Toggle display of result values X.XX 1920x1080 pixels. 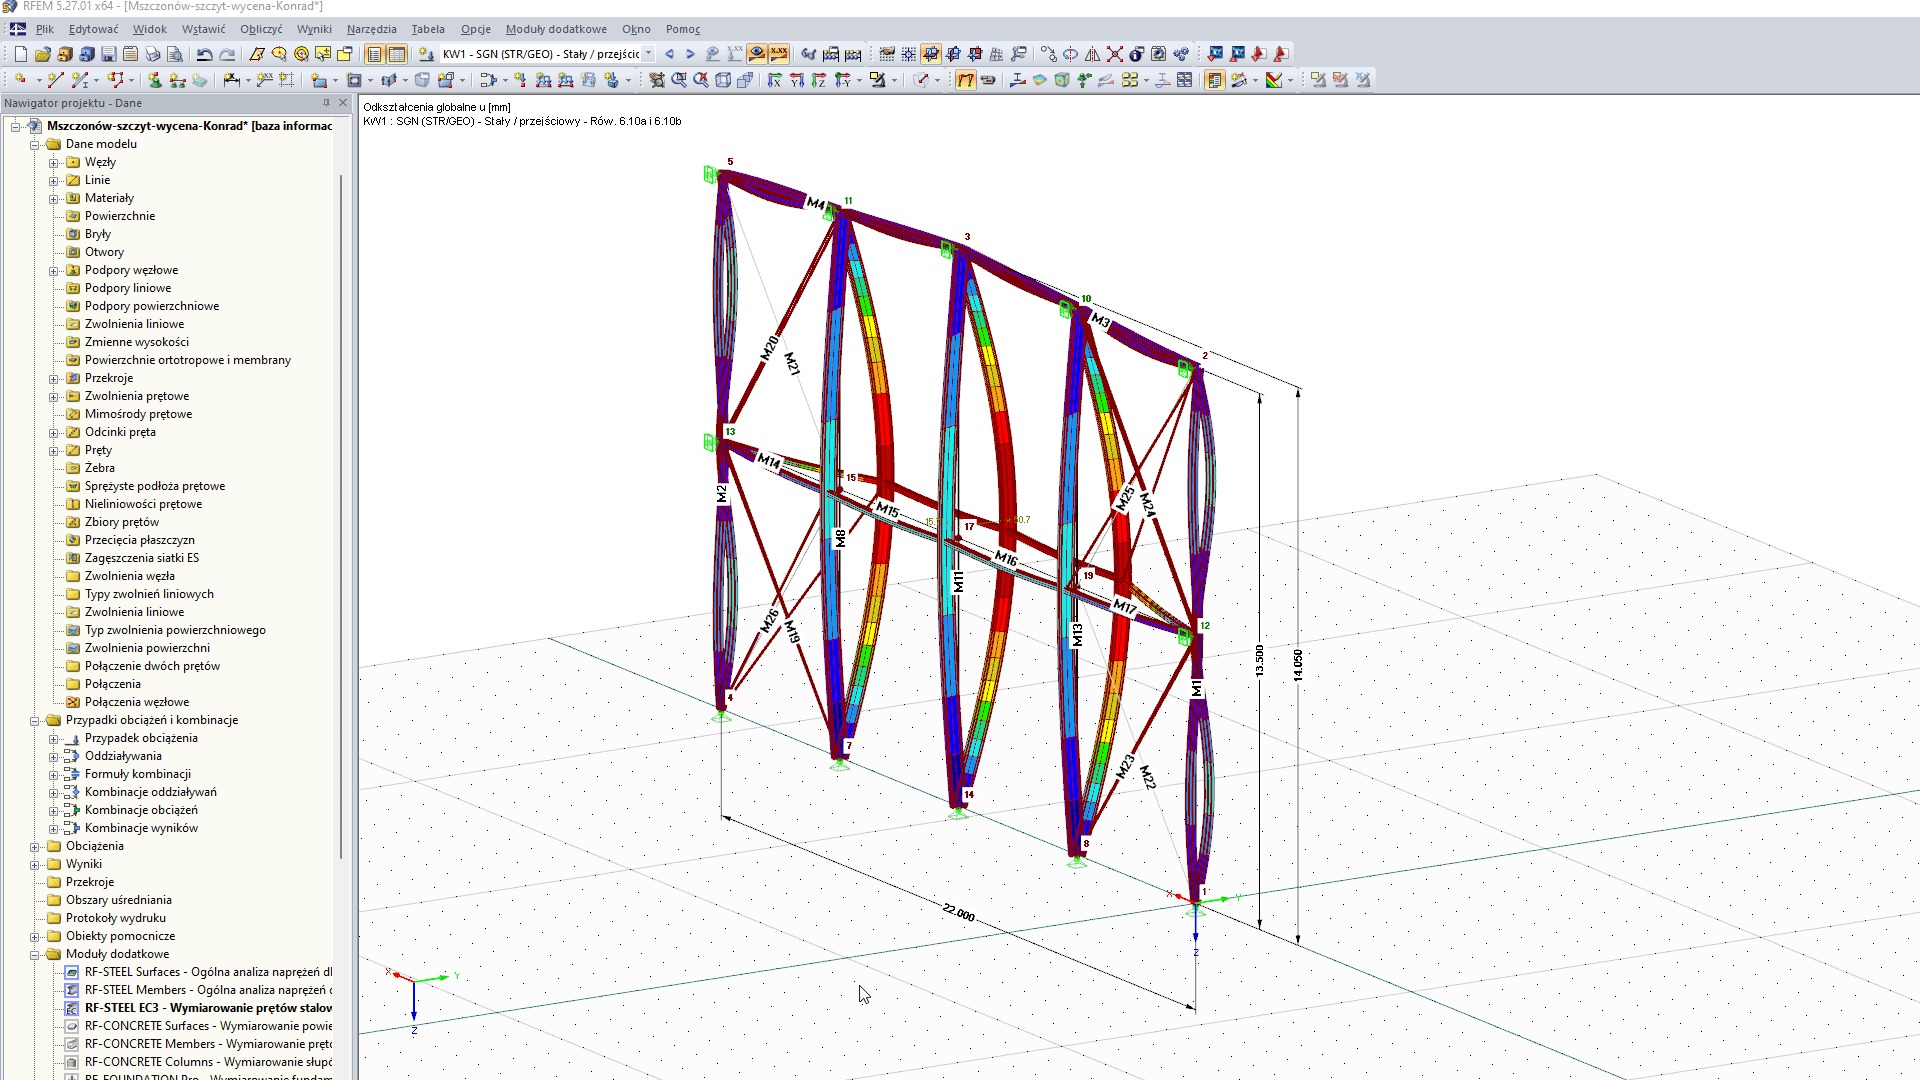(x=779, y=54)
